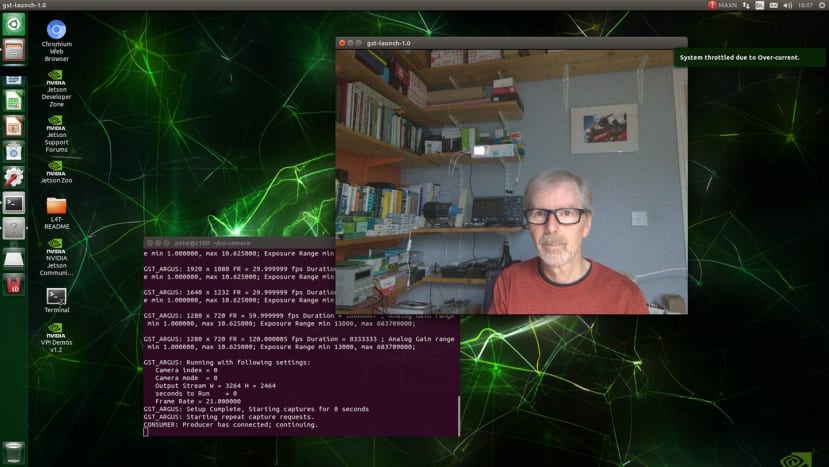Viewport: 829px width, 467px height.
Task: Click 'GST_ARGUS: Starting repeat capture requests.' line
Action: tap(228, 416)
